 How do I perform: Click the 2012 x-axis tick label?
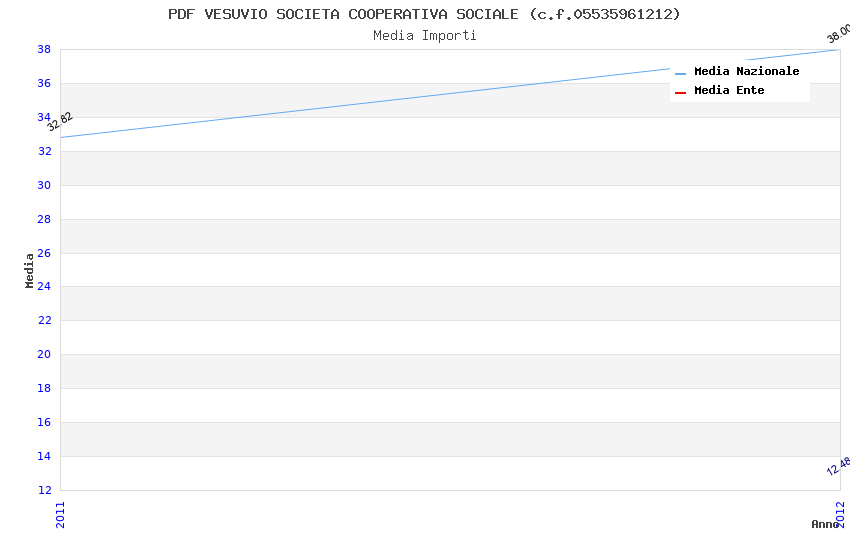click(840, 512)
